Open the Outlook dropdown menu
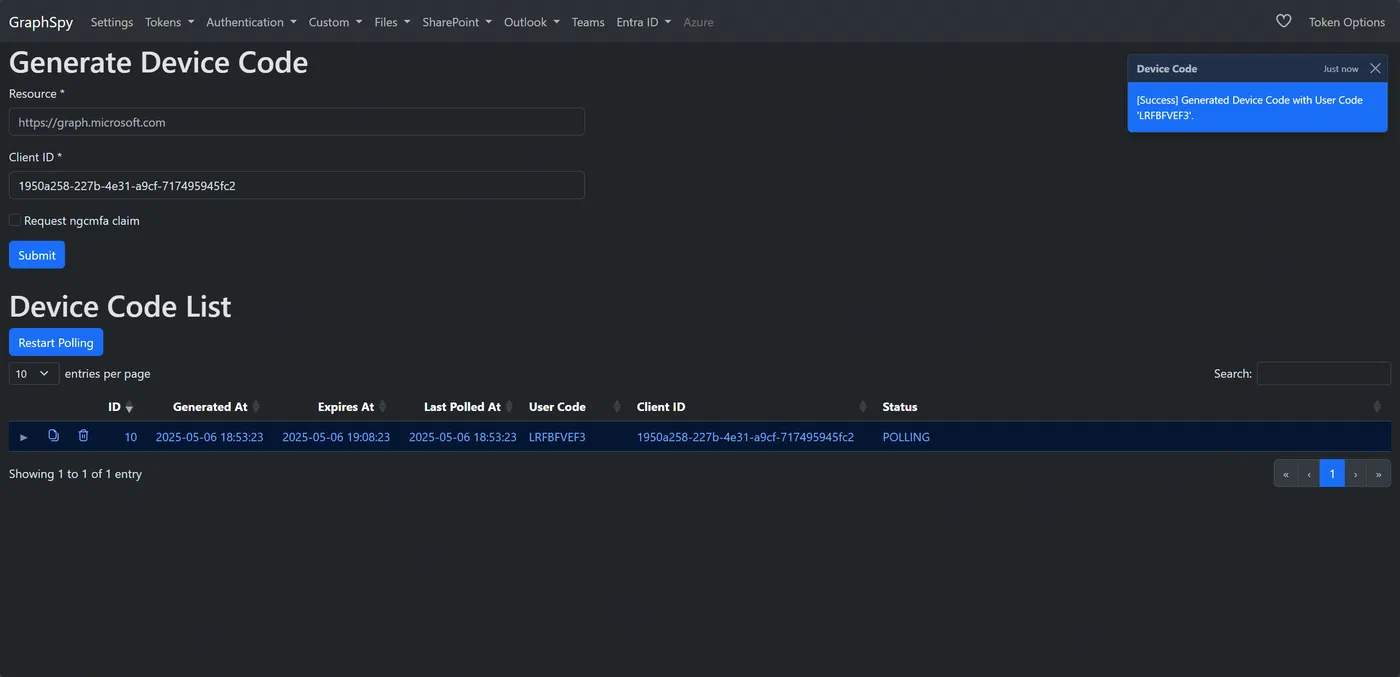This screenshot has width=1400, height=677. coord(532,22)
